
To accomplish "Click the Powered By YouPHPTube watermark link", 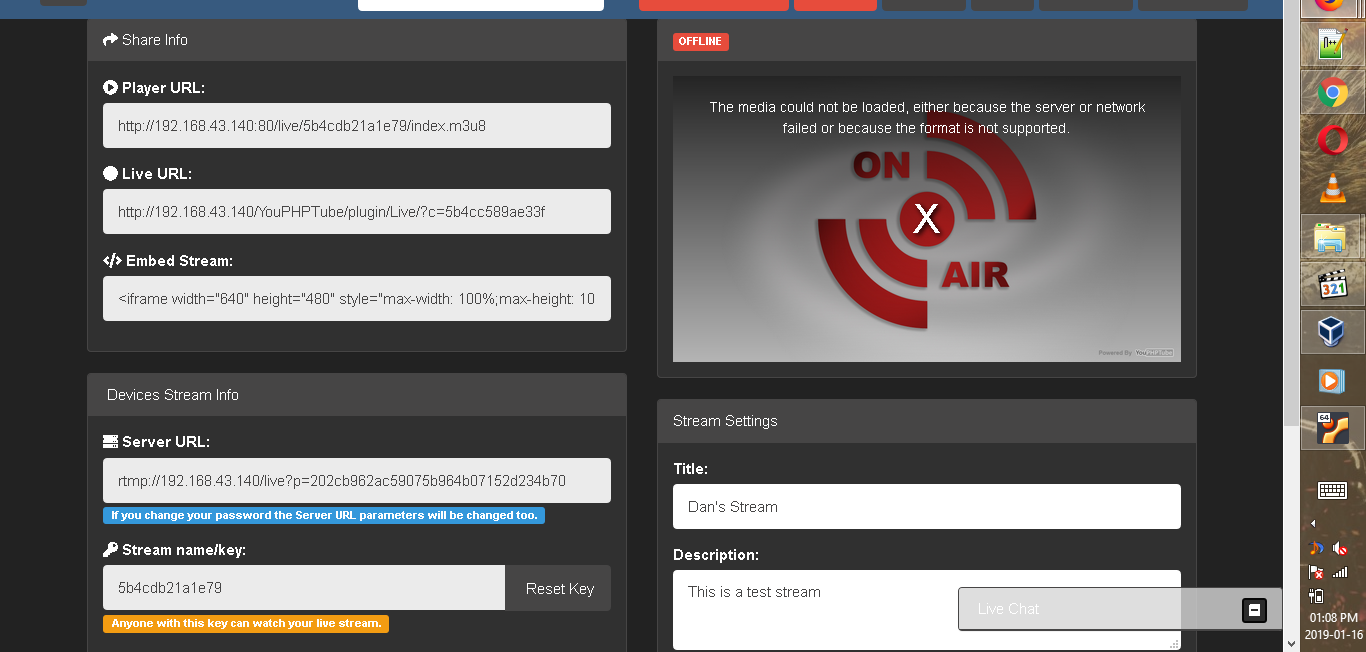I will coord(1136,353).
